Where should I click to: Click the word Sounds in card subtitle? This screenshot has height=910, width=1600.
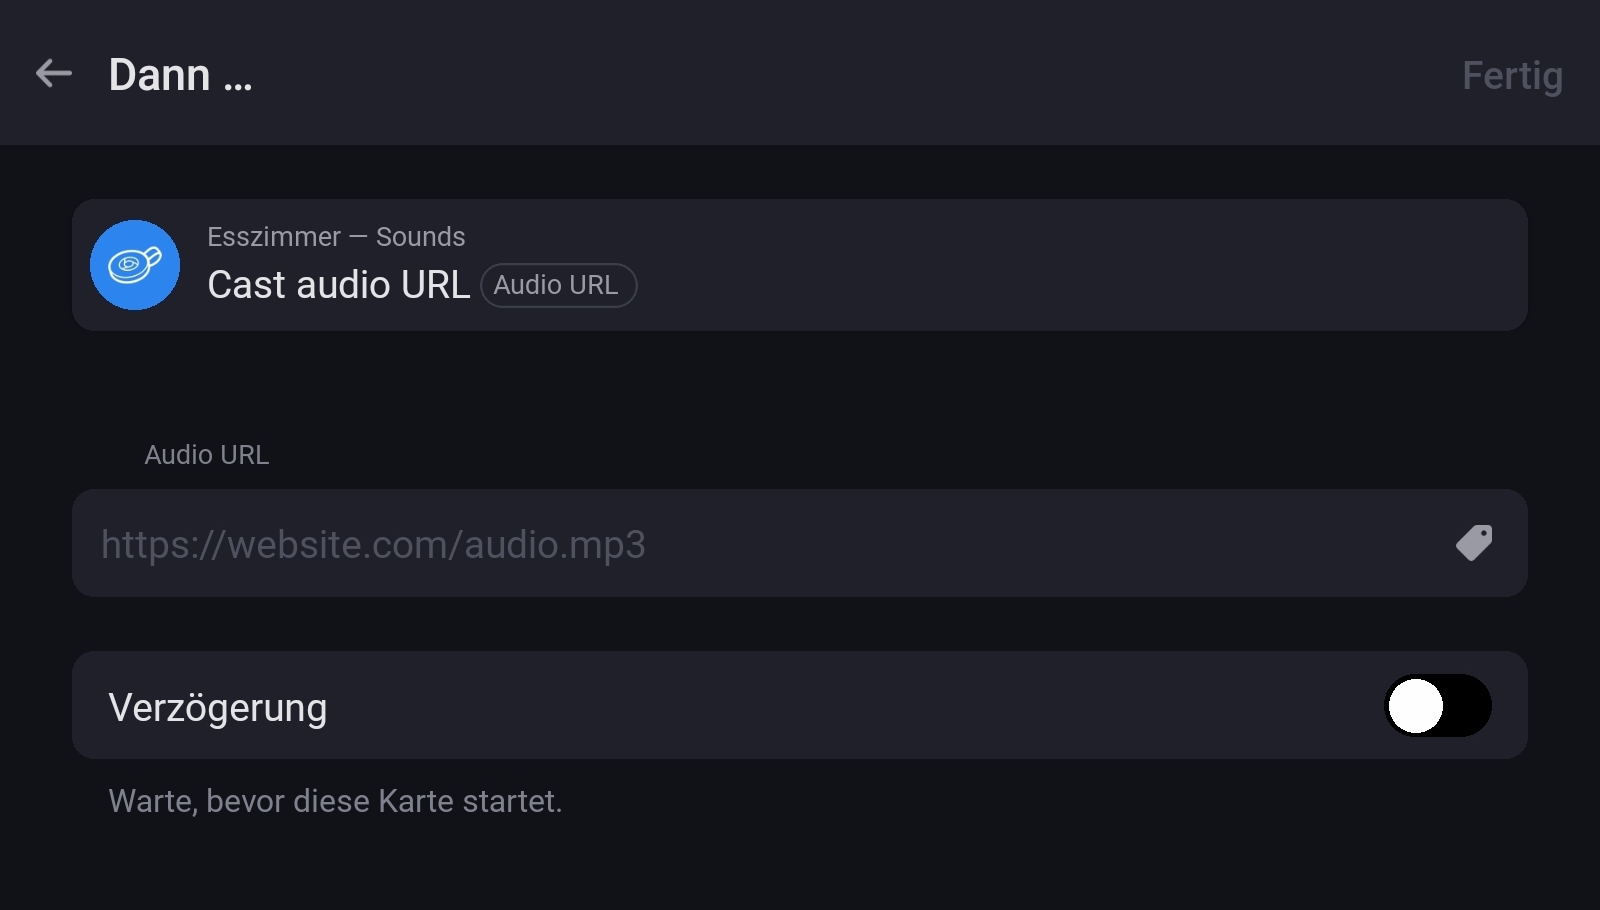click(420, 237)
